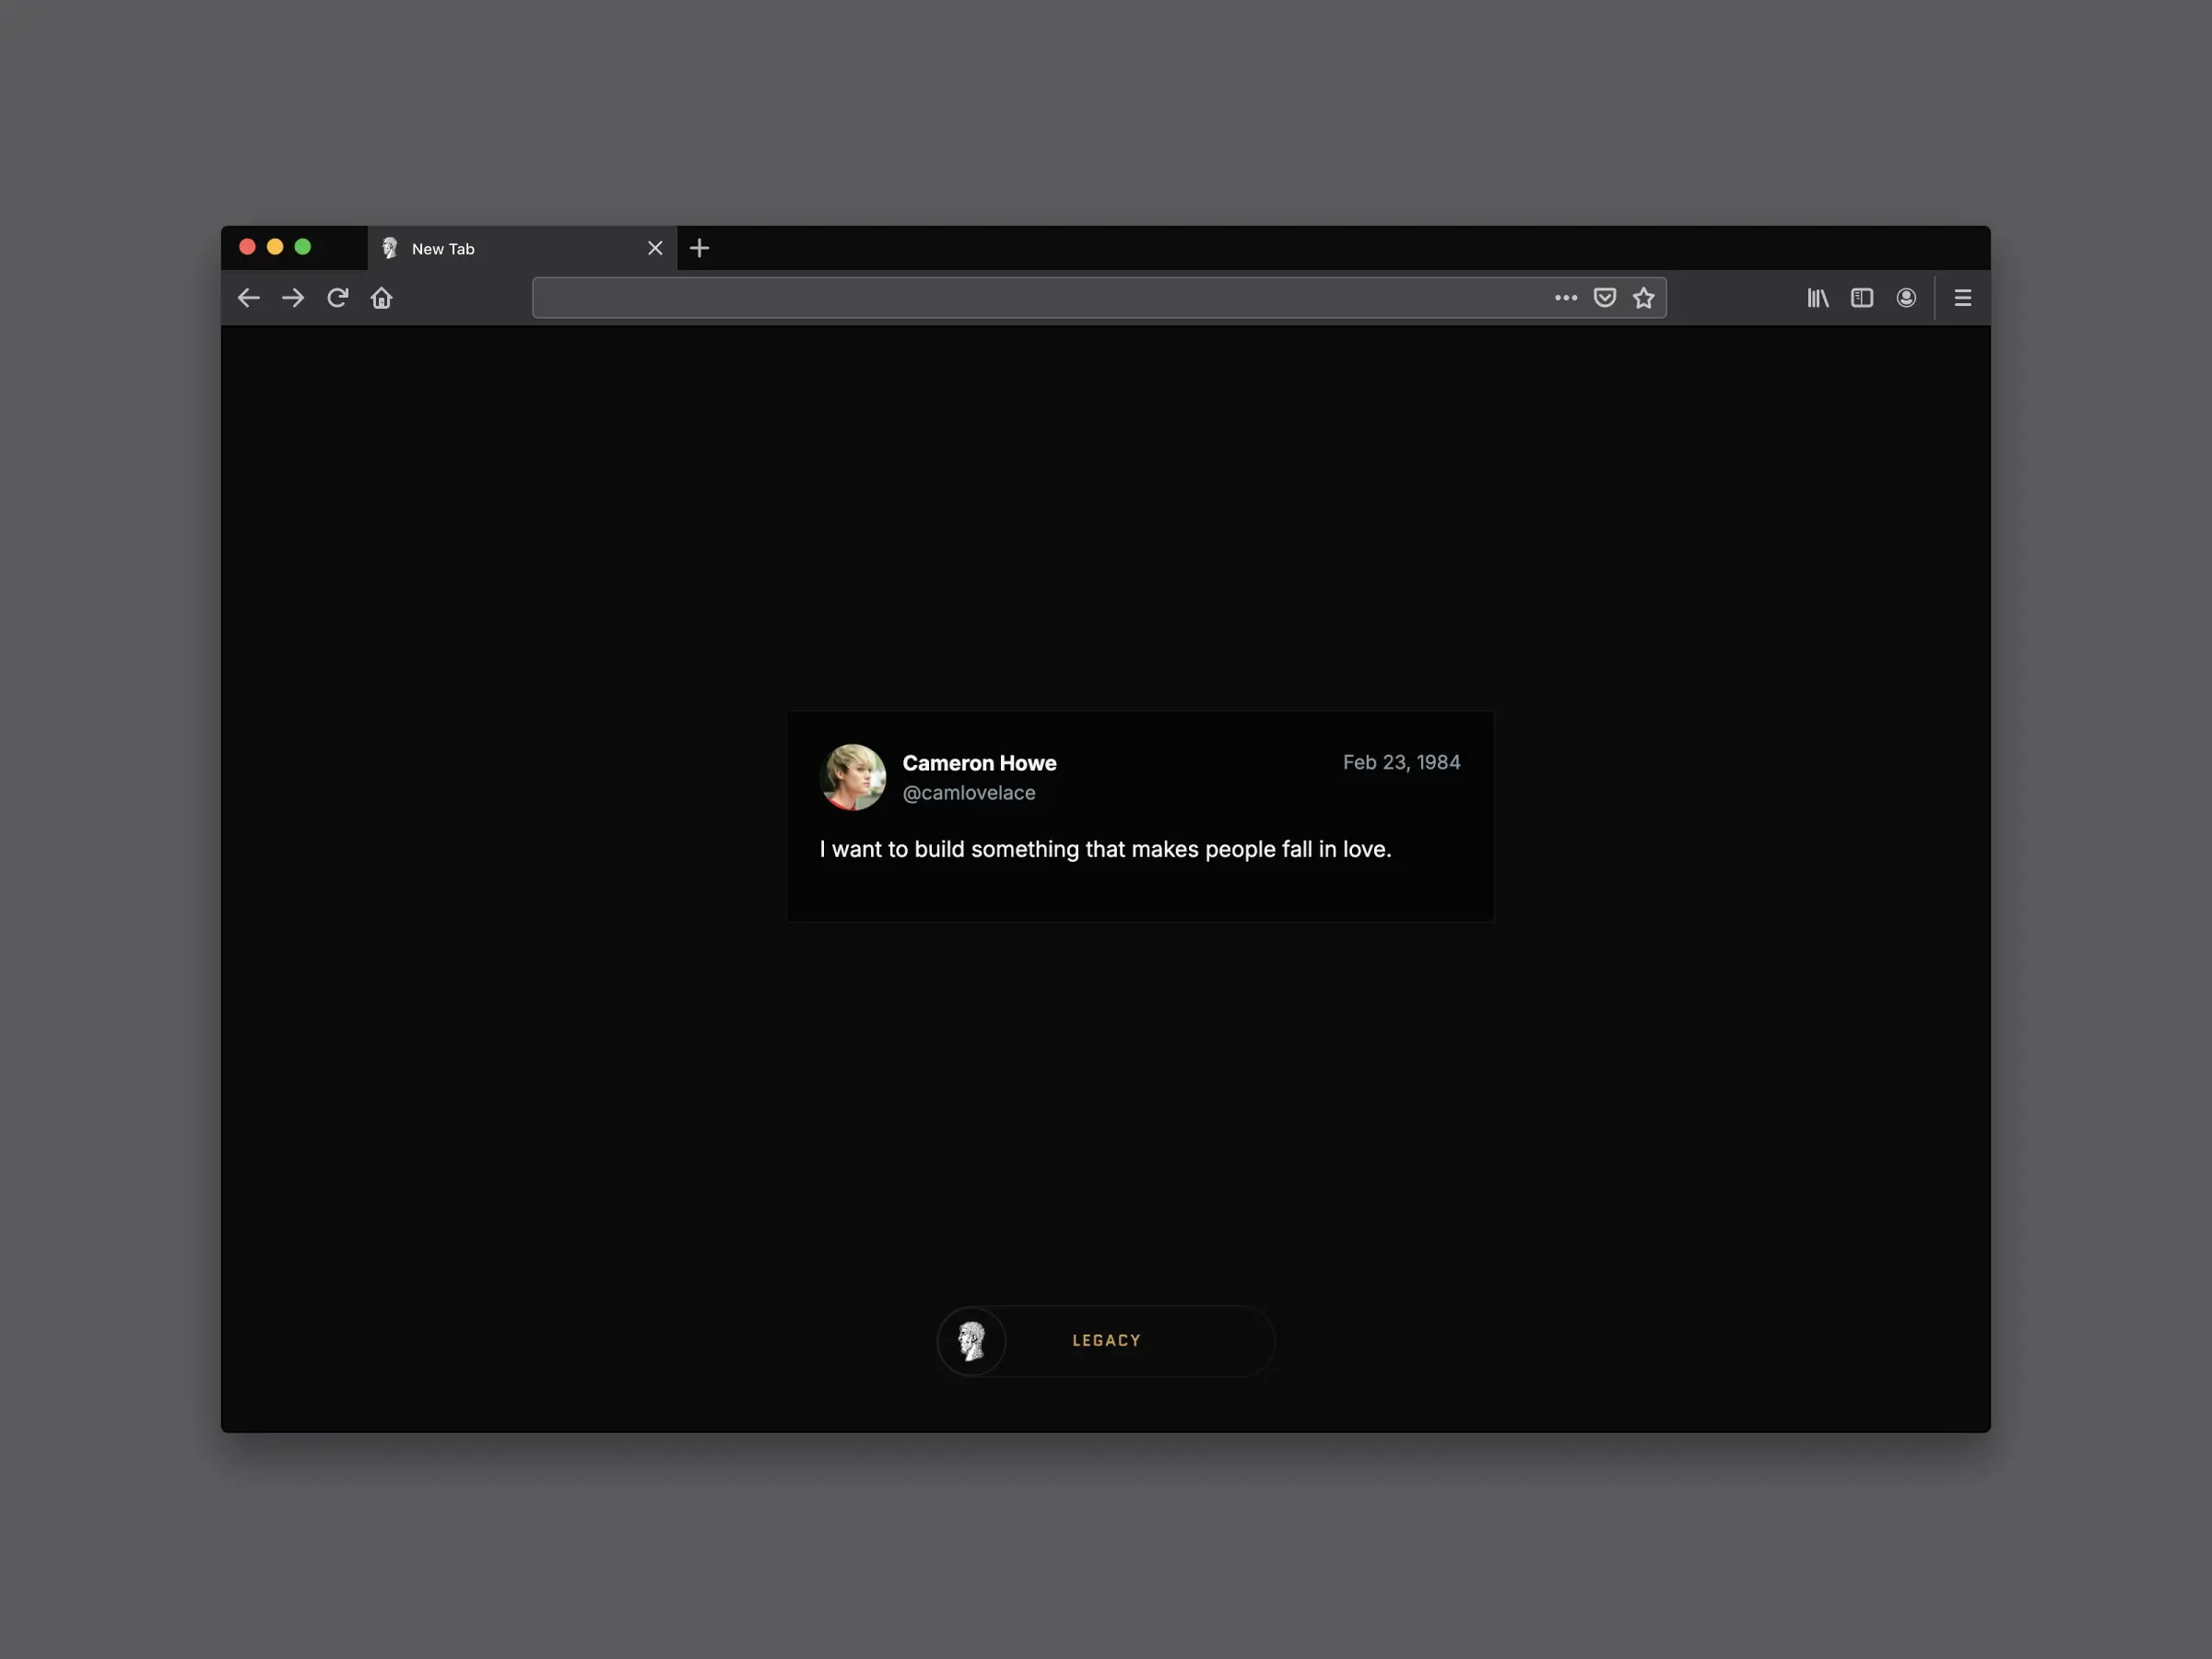Viewport: 2212px width, 1659px height.
Task: Click Cameron Howe's avatar photo
Action: point(853,777)
